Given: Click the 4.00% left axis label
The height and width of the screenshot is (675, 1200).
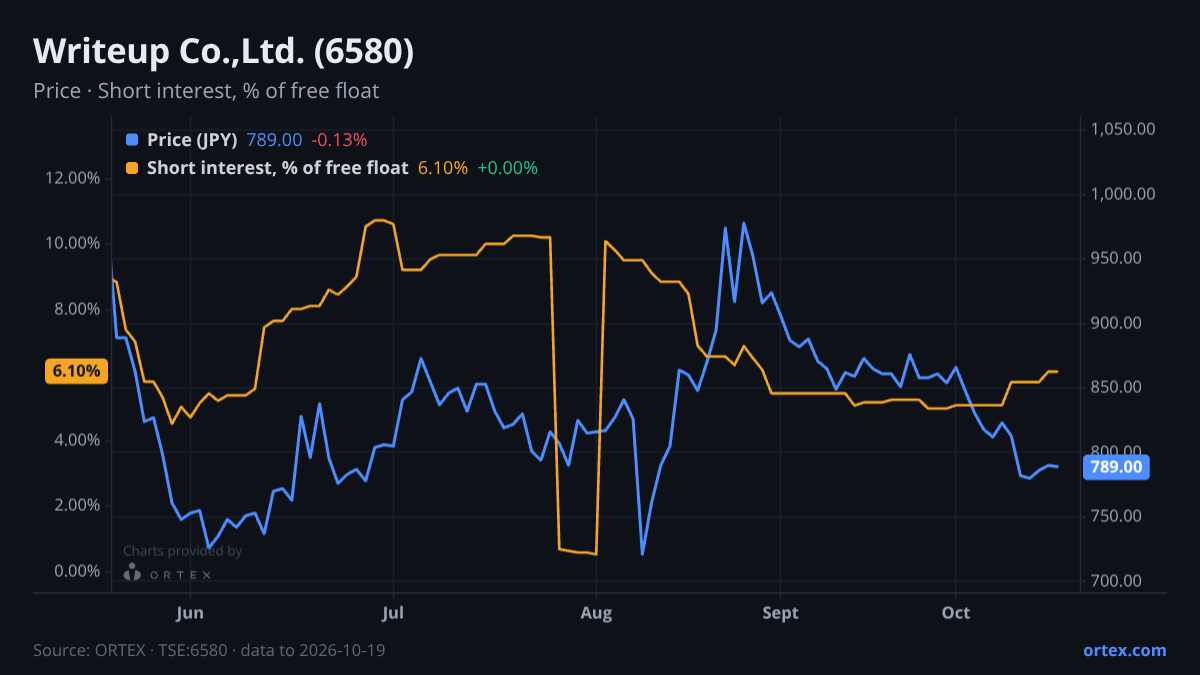Looking at the screenshot, I should pyautogui.click(x=76, y=440).
